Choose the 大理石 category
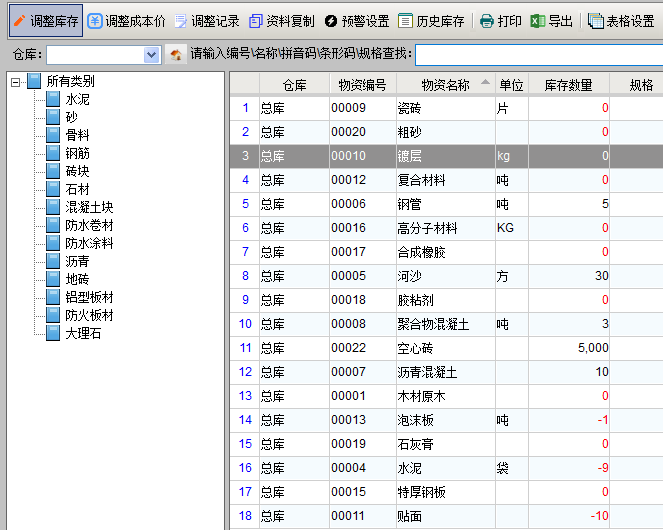This screenshot has height=530, width=663. (83, 333)
